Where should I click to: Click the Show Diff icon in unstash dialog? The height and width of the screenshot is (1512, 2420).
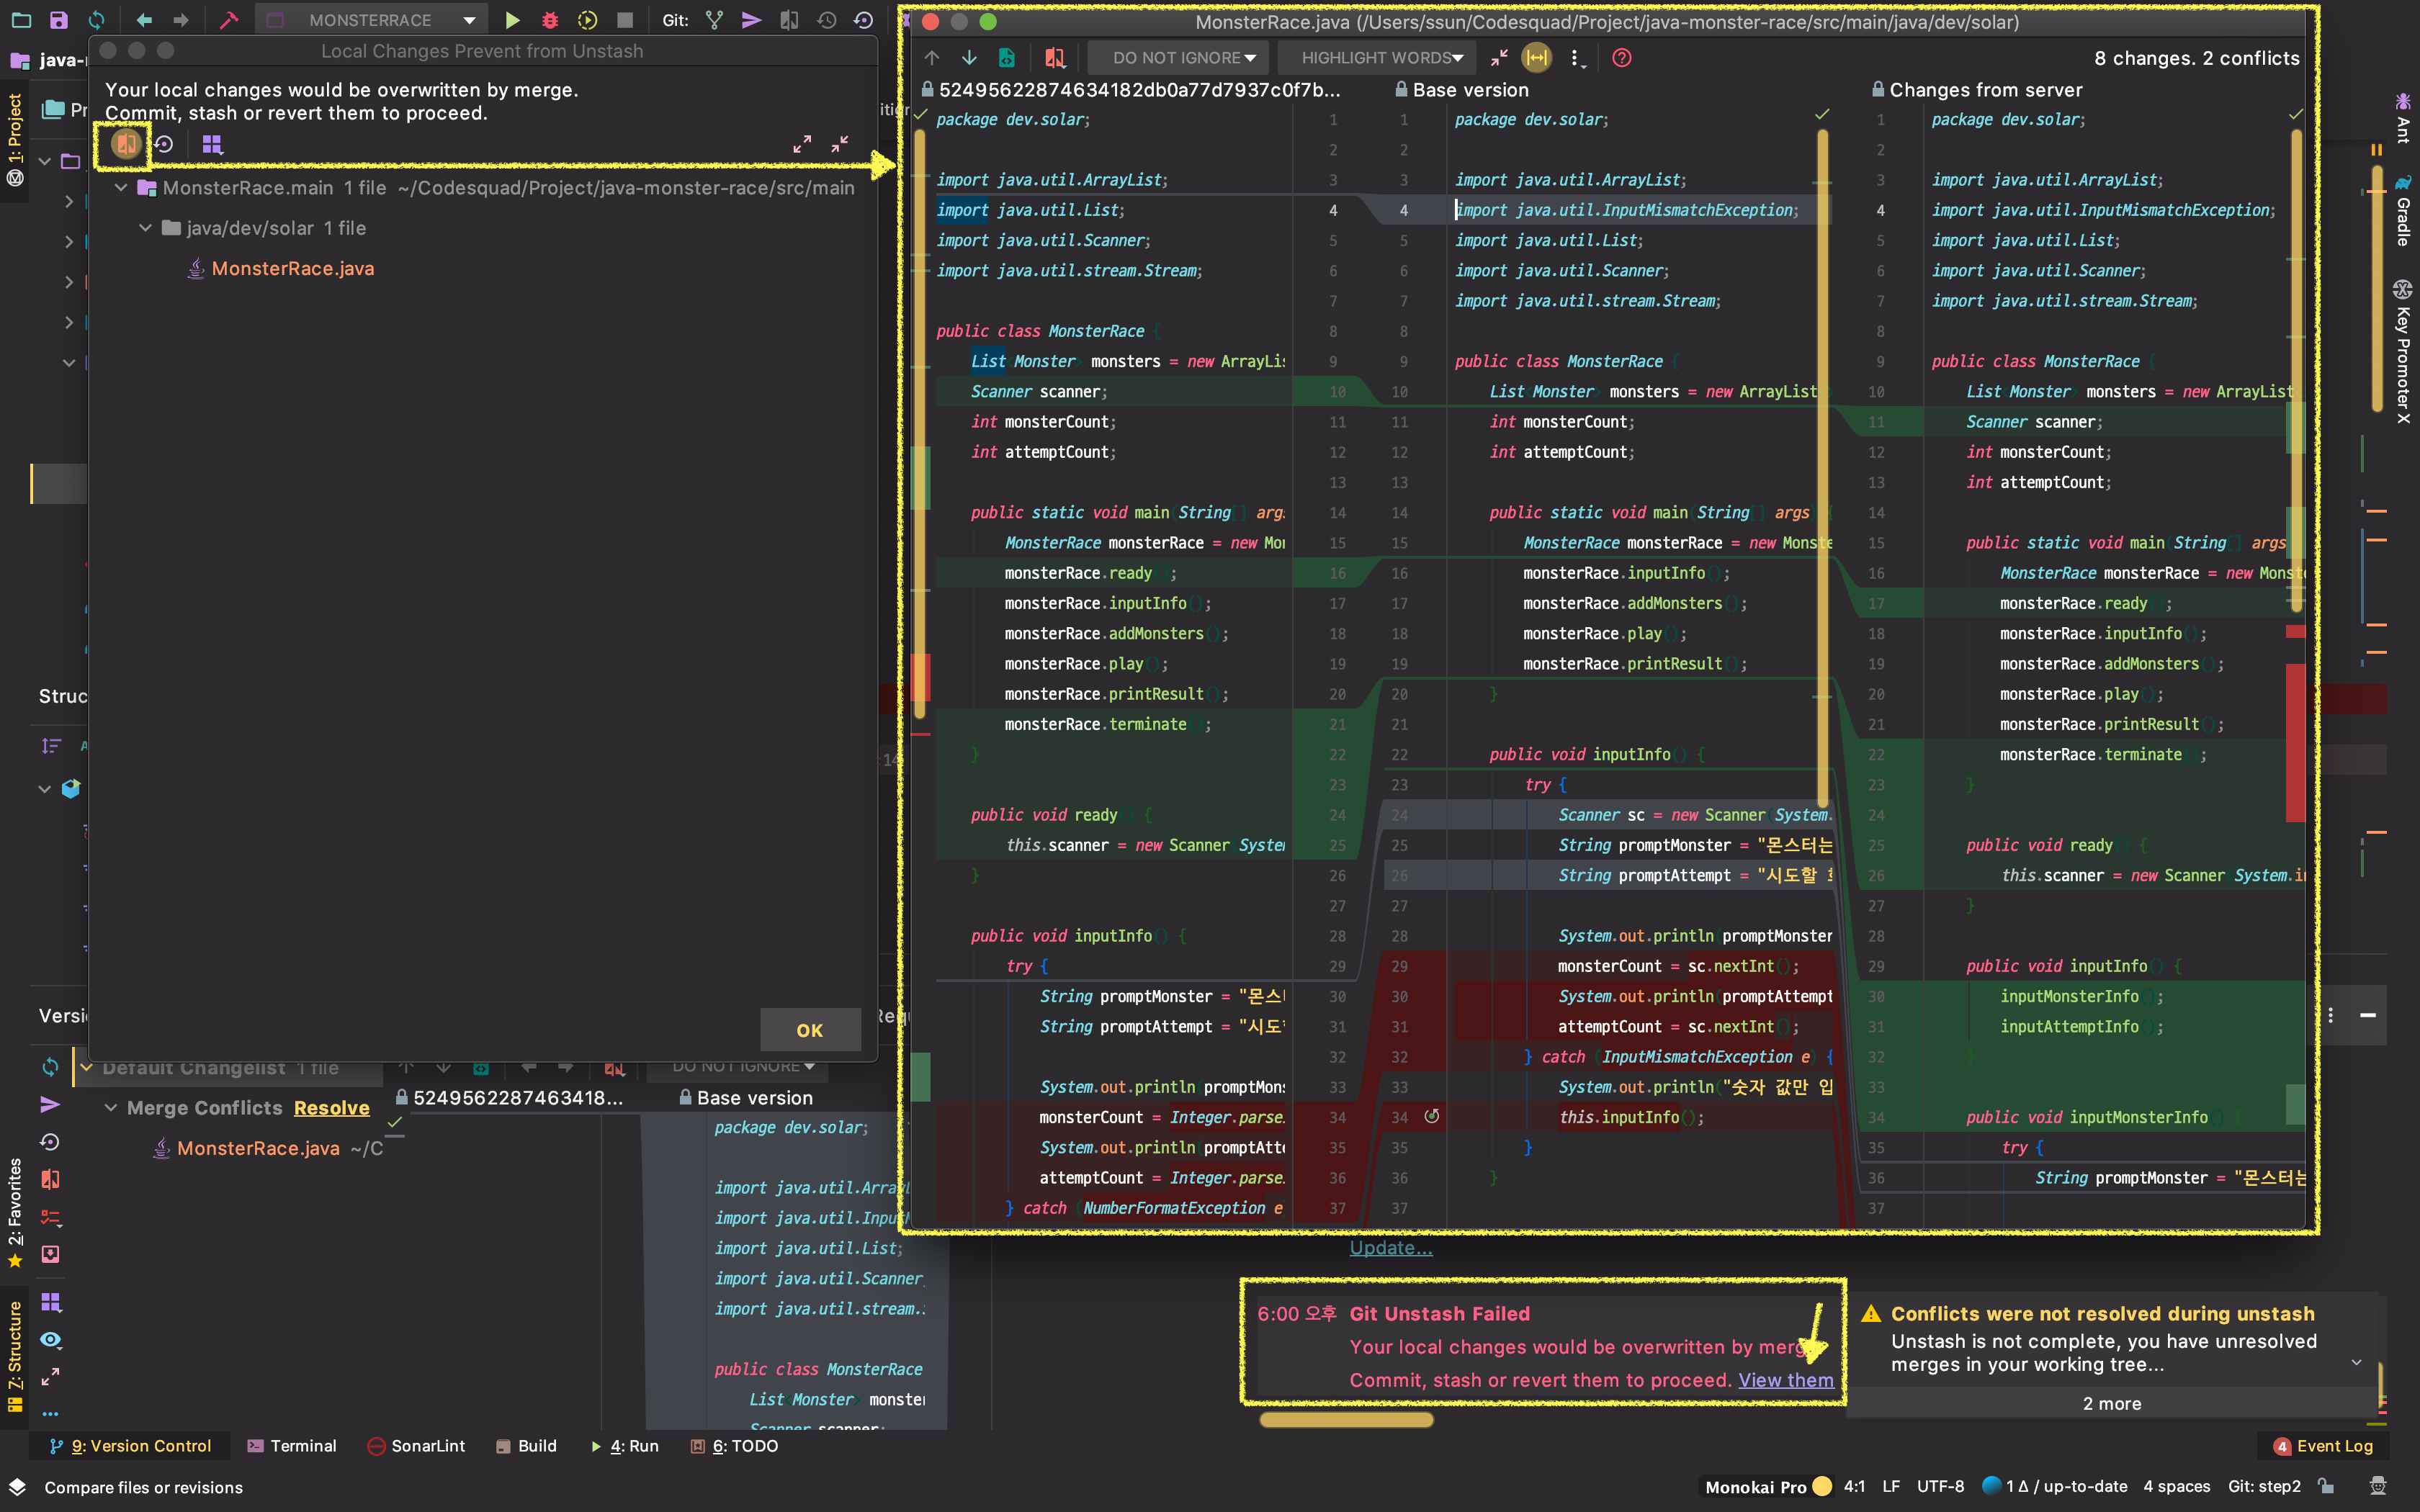point(126,144)
